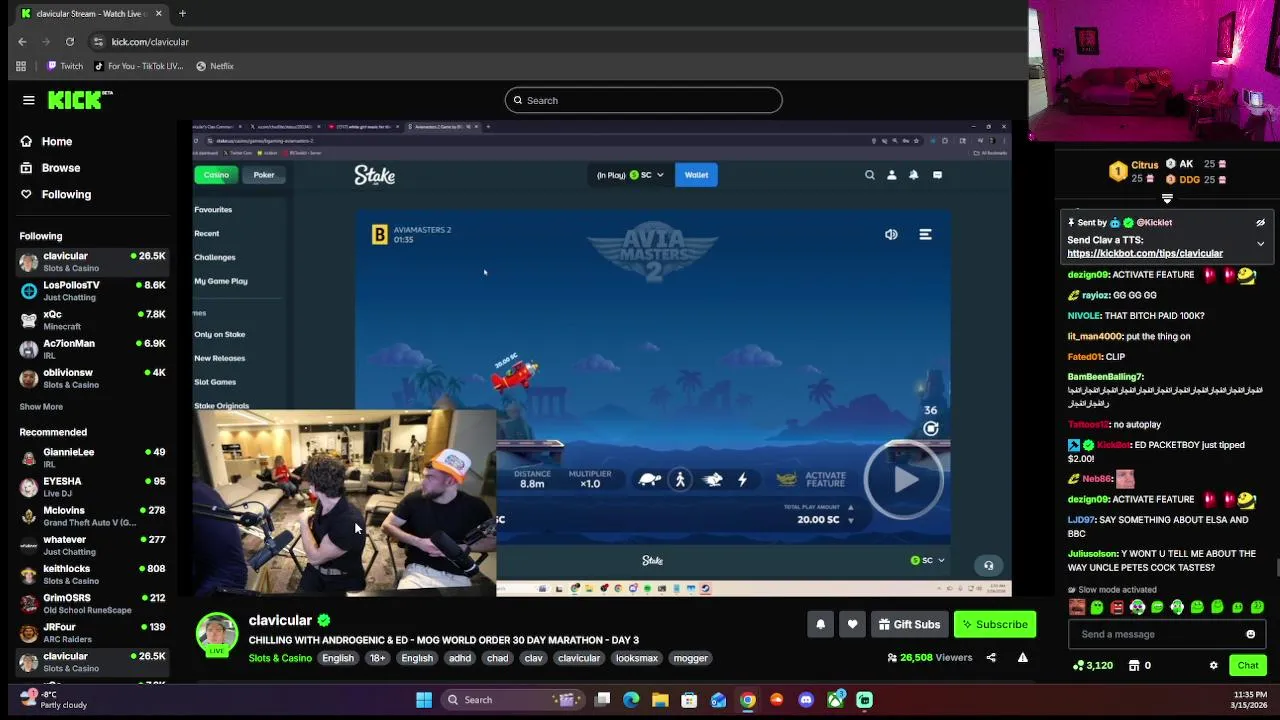Increase total play amount arrow
The width and height of the screenshot is (1280, 720).
(x=851, y=506)
